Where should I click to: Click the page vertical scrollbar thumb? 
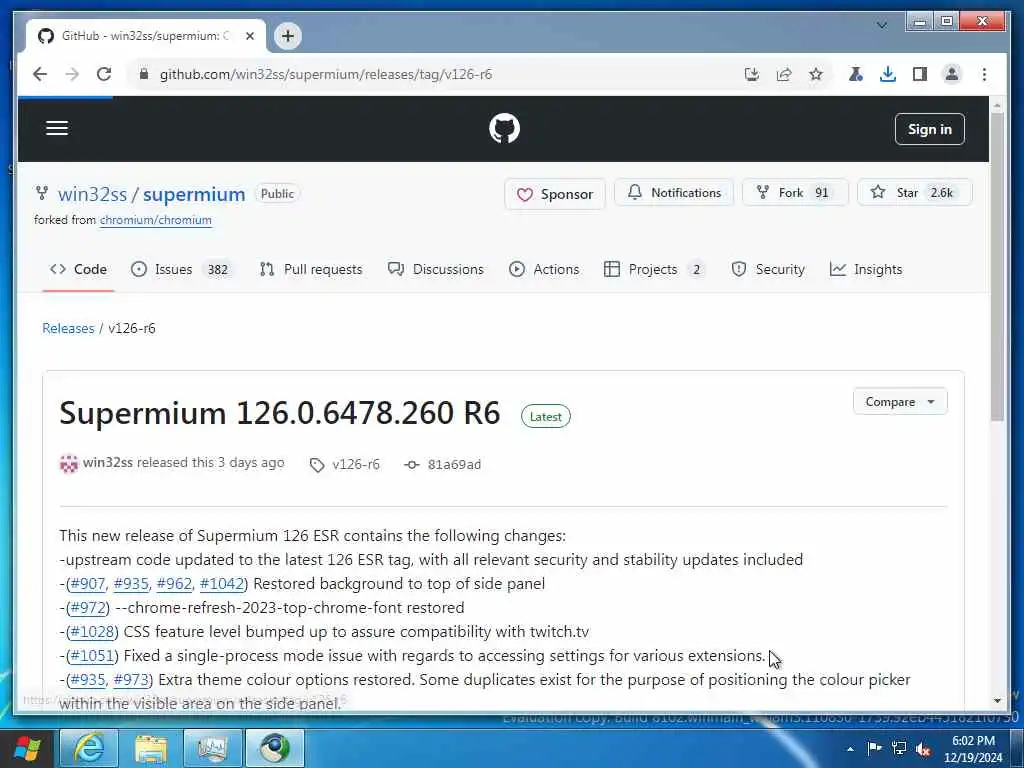[997, 266]
